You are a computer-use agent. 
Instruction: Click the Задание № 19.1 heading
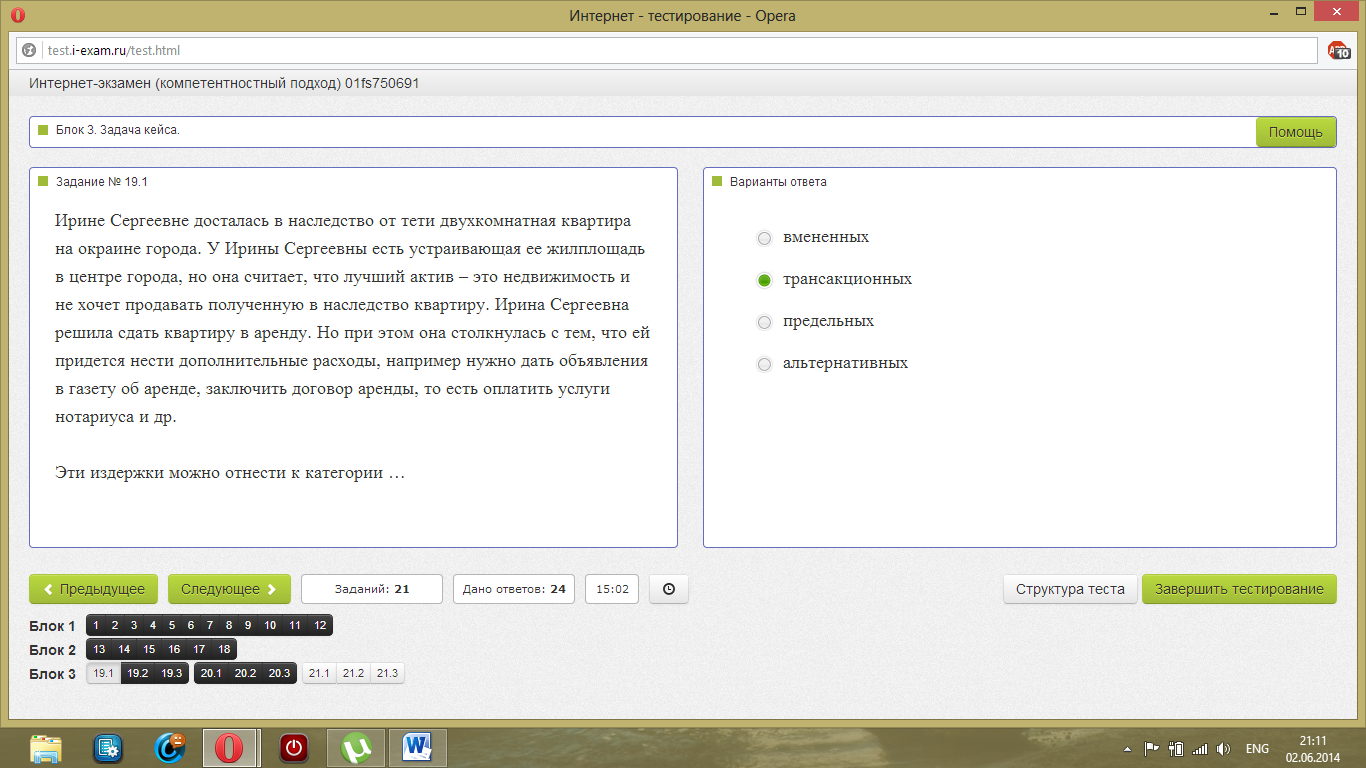[102, 182]
